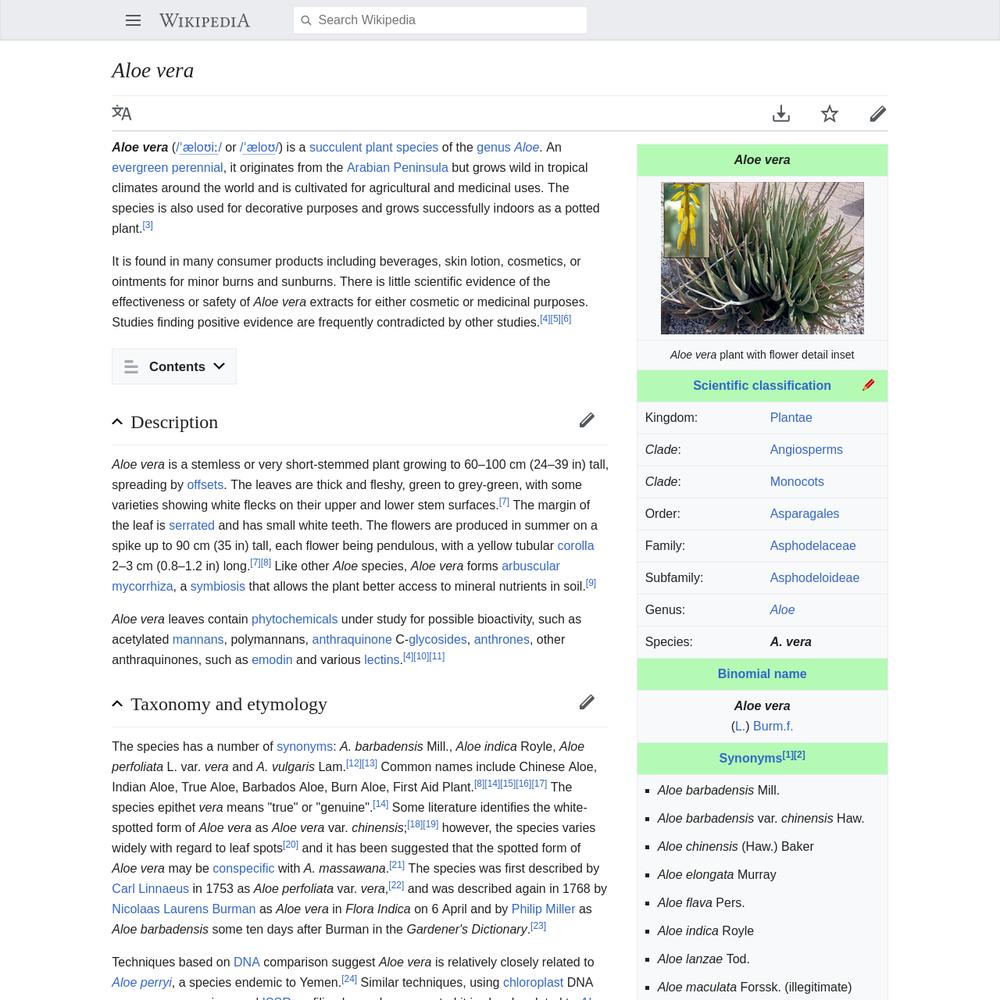
Task: Collapse the Description section
Action: click(117, 422)
